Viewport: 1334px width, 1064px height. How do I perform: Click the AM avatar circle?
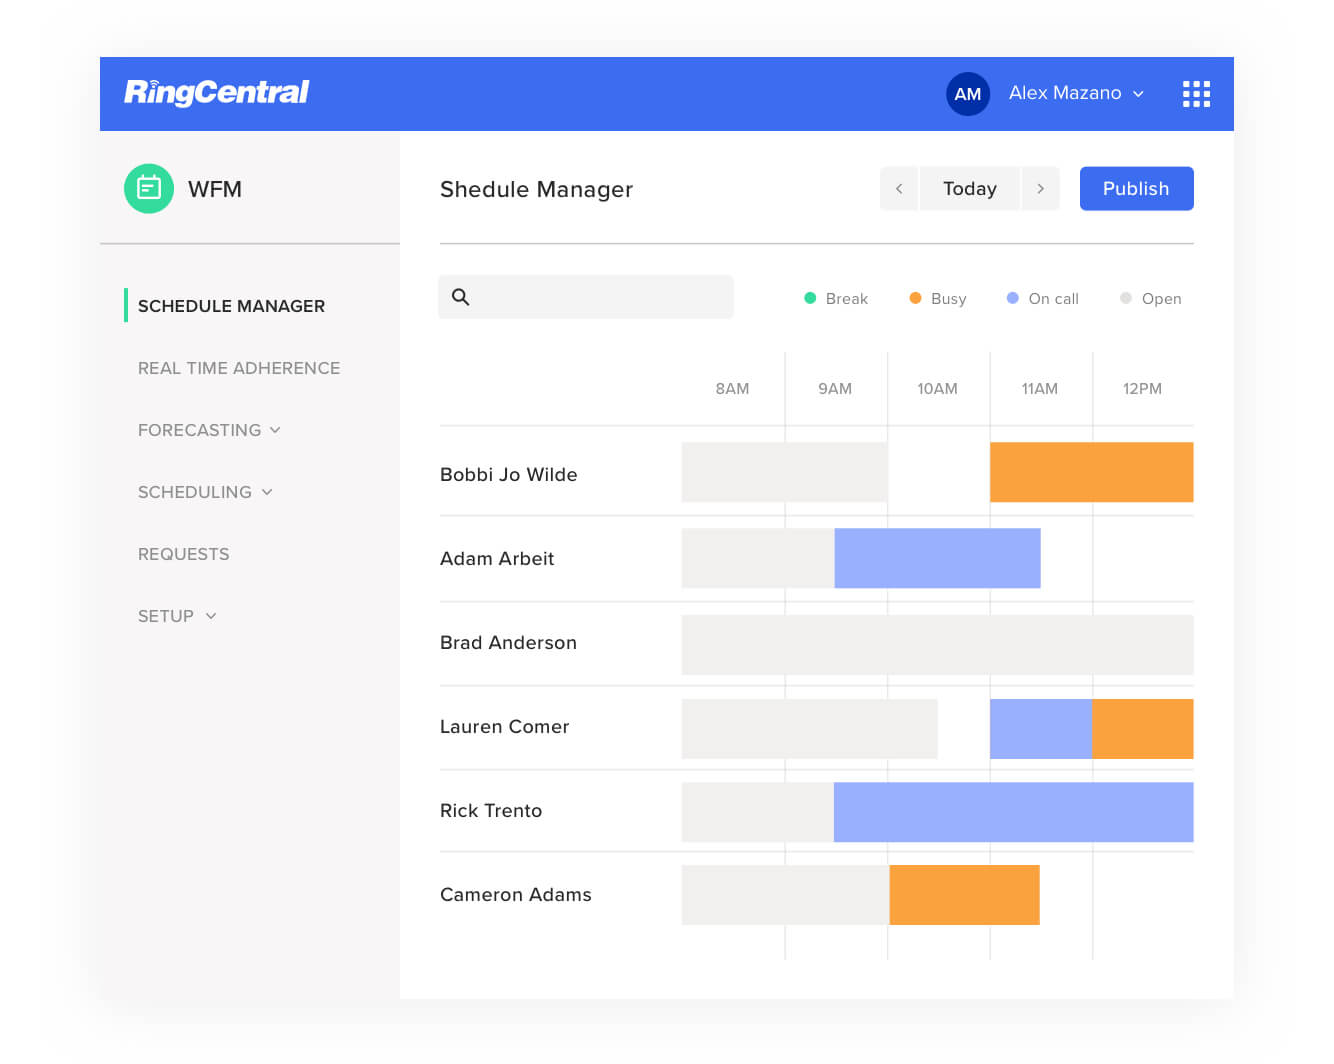[x=967, y=93]
